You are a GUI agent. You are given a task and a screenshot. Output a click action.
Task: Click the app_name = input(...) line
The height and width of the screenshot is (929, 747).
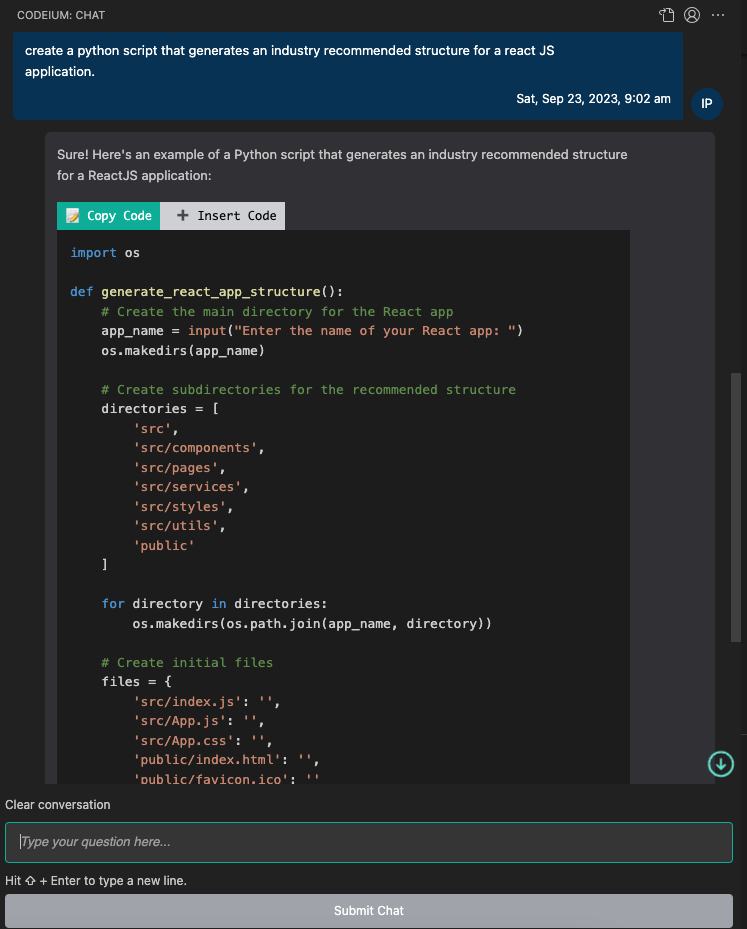(x=312, y=331)
